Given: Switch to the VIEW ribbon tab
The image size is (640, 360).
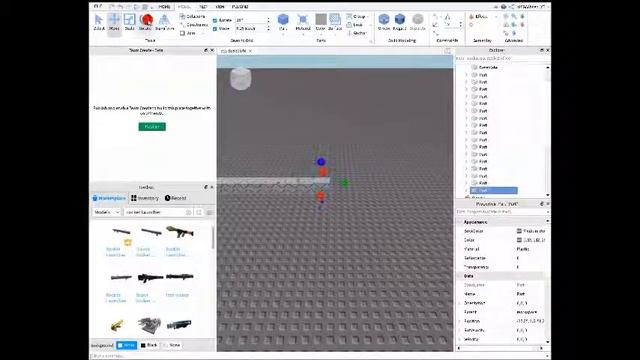Looking at the screenshot, I should [x=220, y=7].
